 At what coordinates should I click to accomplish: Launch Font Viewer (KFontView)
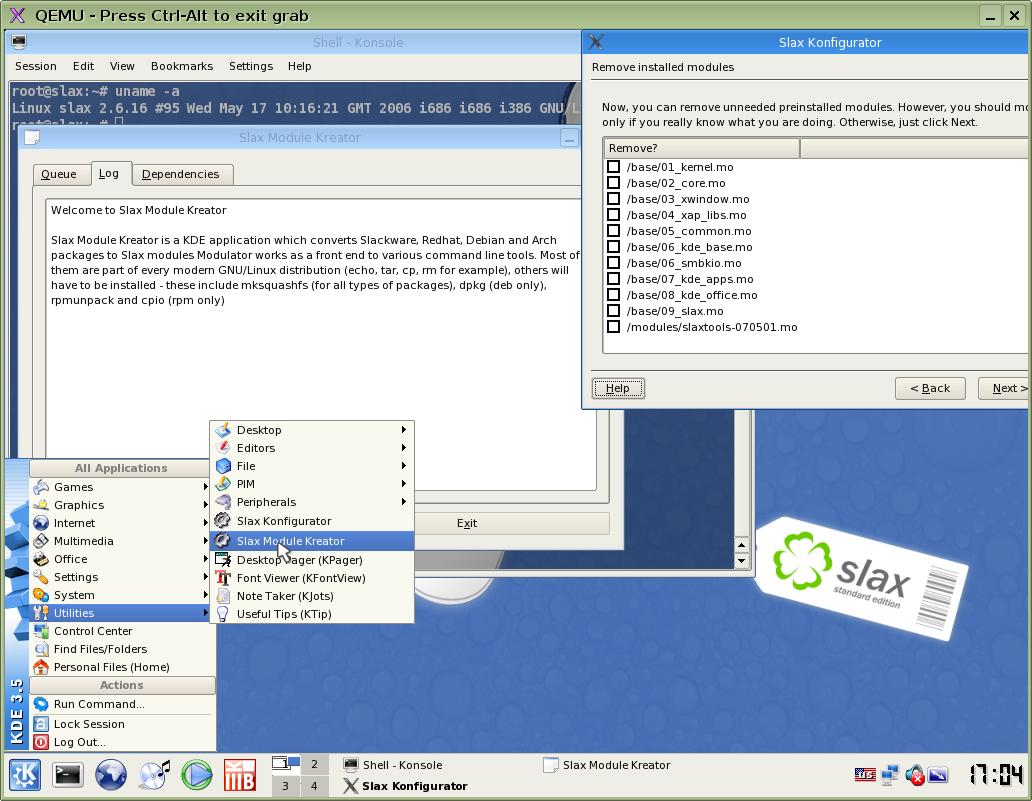[312, 578]
